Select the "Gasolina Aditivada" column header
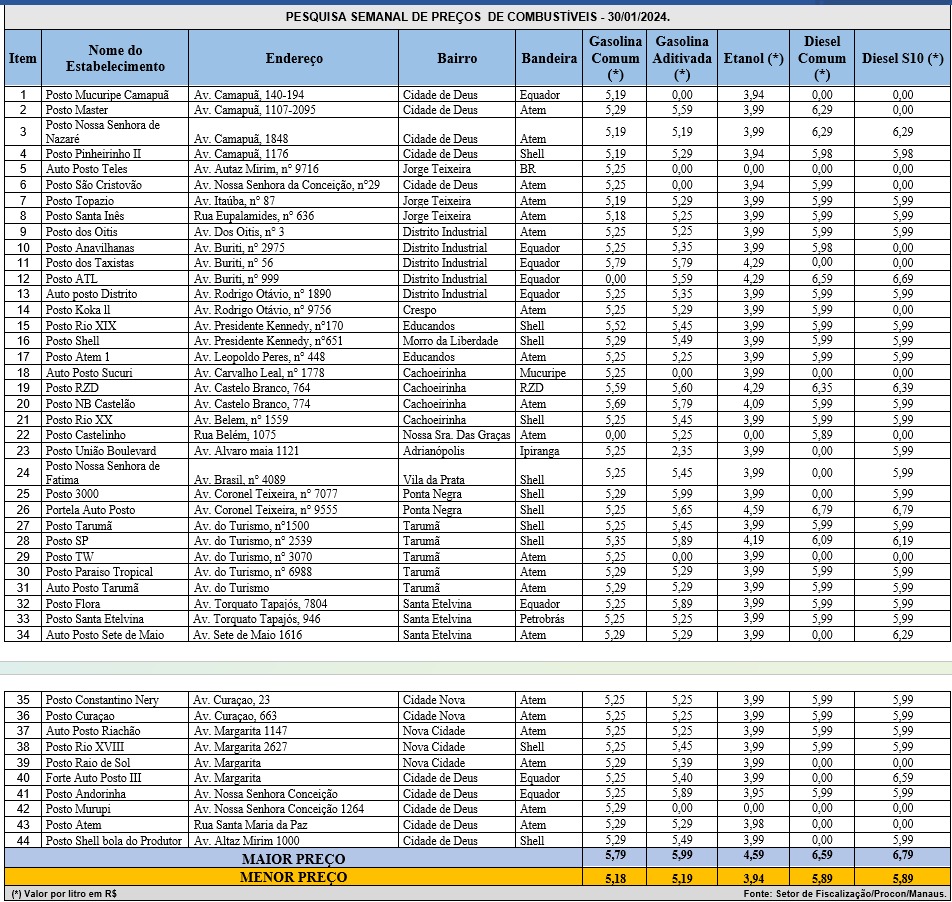 pos(682,58)
